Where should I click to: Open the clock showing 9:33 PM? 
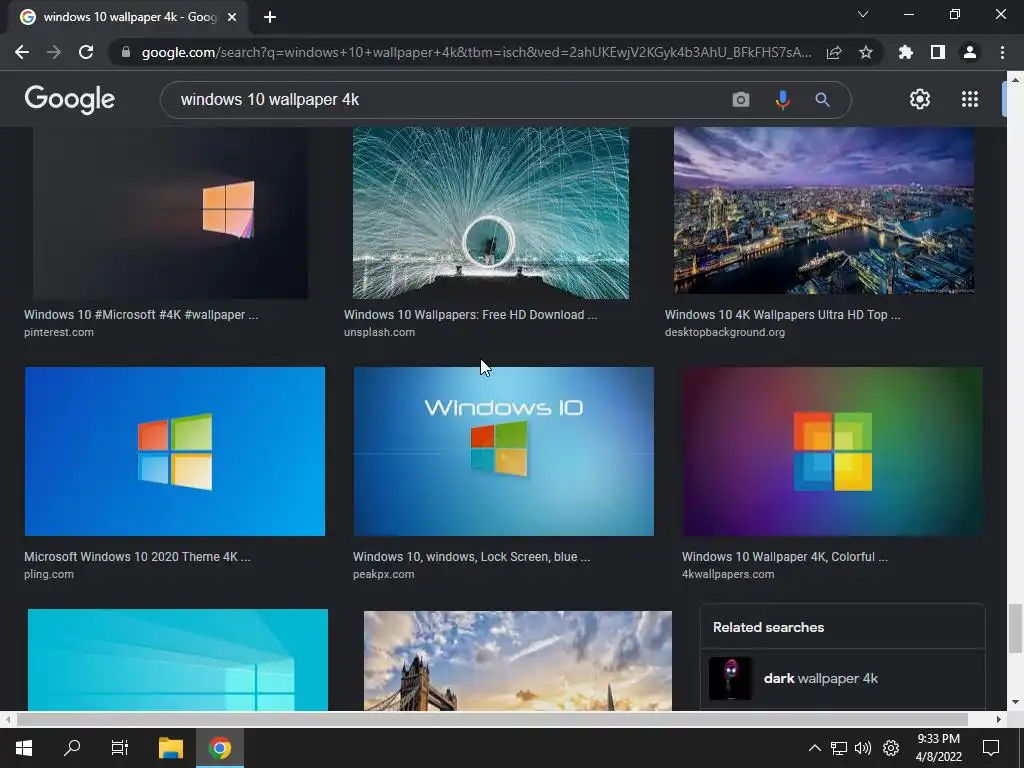point(938,748)
